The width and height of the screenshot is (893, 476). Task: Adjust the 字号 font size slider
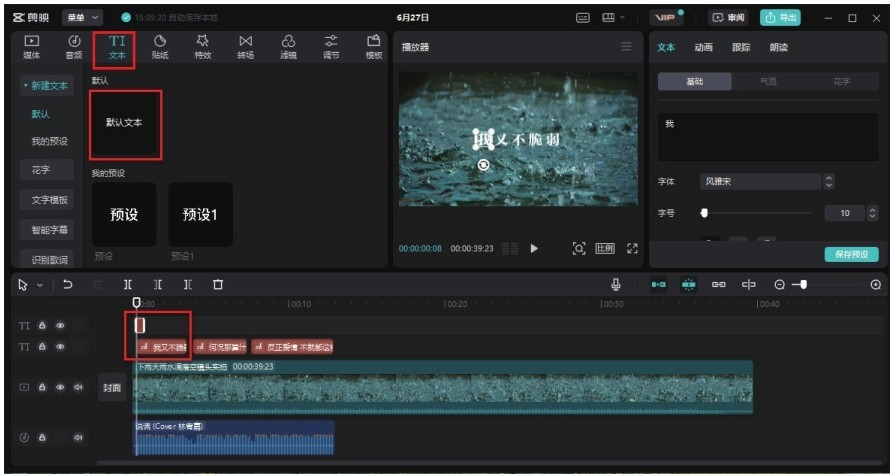[x=755, y=214]
